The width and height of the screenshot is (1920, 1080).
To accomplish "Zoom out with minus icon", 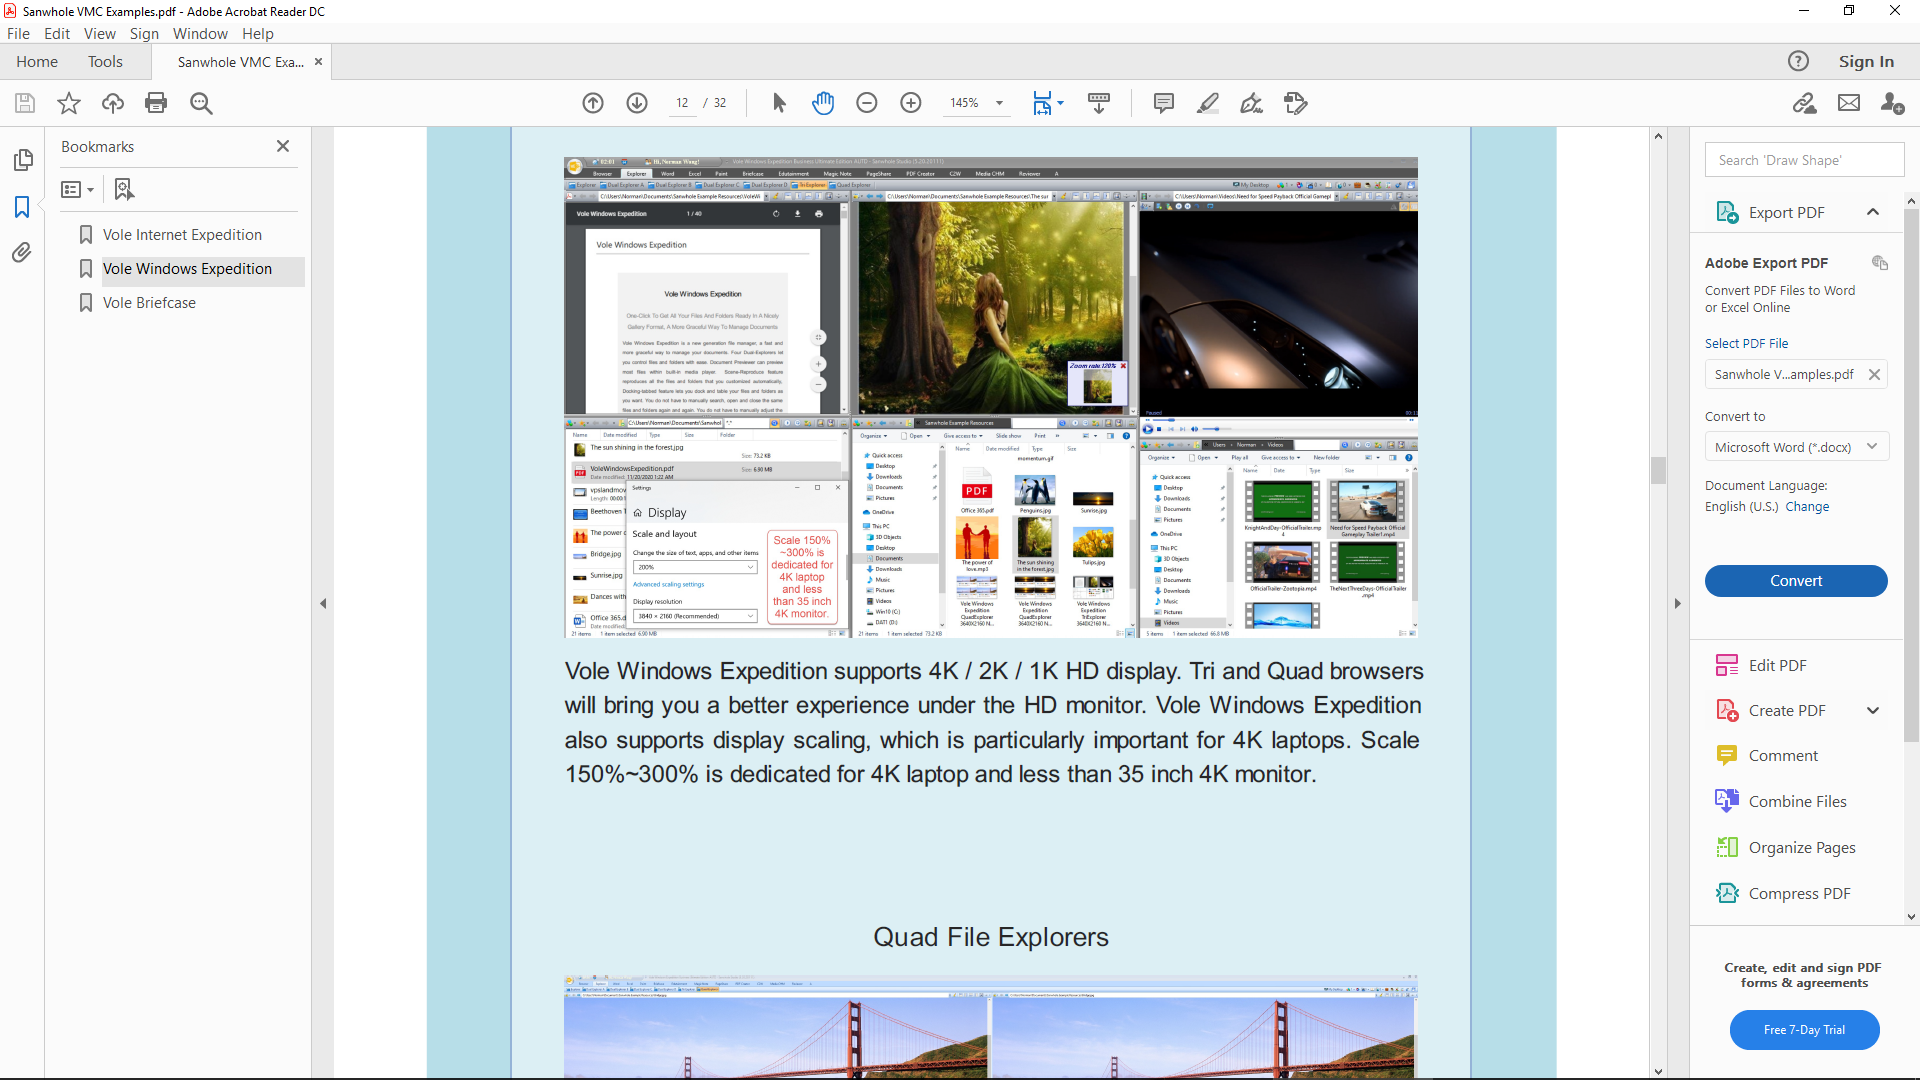I will (867, 103).
